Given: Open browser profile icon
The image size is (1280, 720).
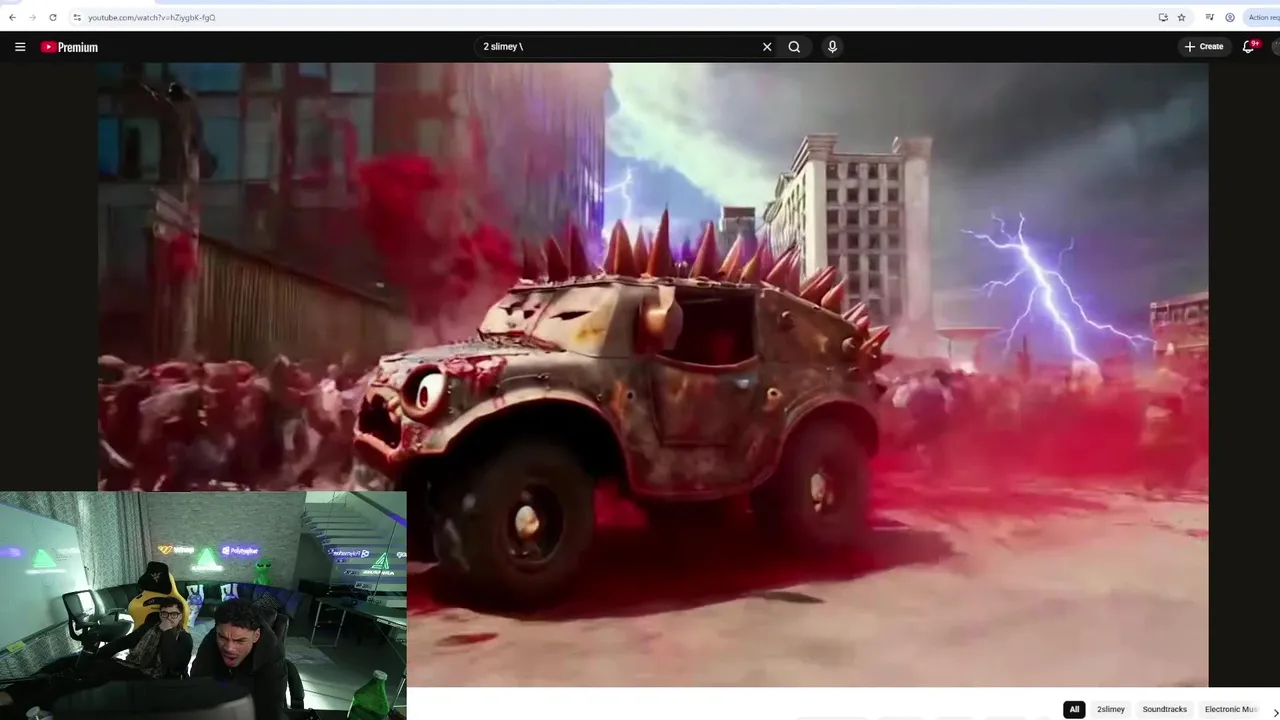Looking at the screenshot, I should click(1230, 17).
